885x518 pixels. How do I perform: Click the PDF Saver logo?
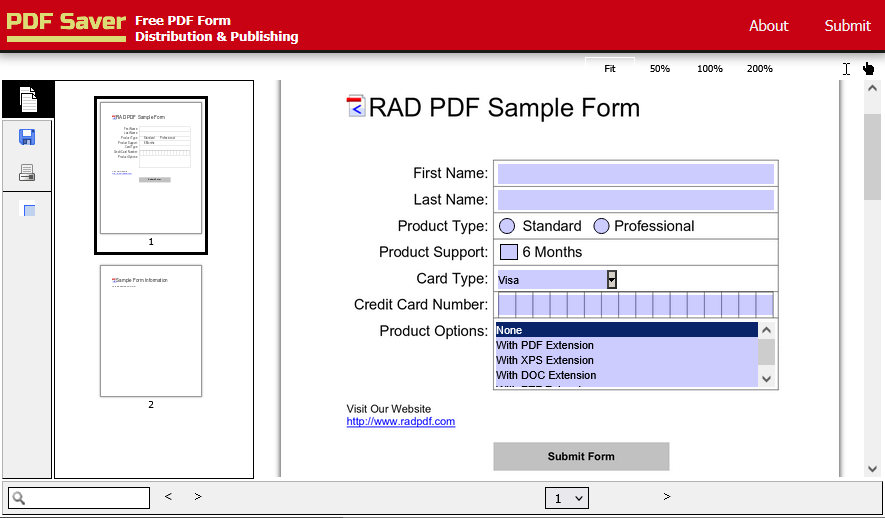click(x=66, y=25)
